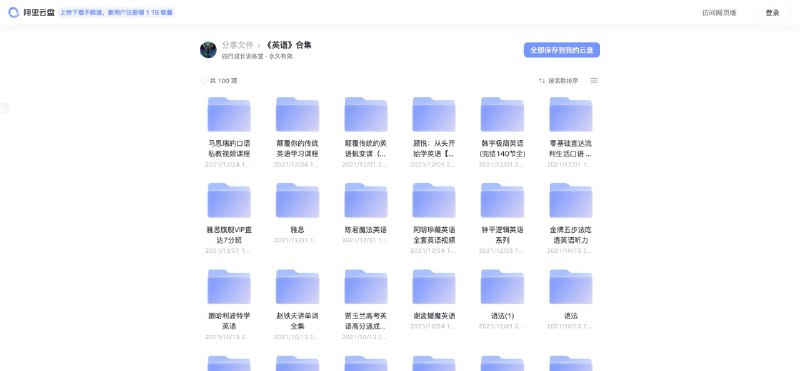This screenshot has width=800, height=371.
Task: Click the date under 语法(1)
Action: pos(503,327)
